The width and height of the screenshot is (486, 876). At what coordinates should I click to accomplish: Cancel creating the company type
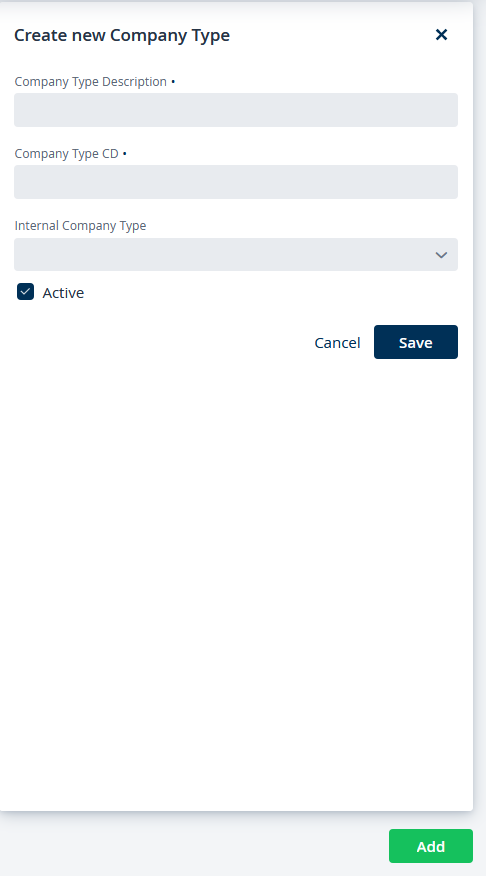(337, 342)
